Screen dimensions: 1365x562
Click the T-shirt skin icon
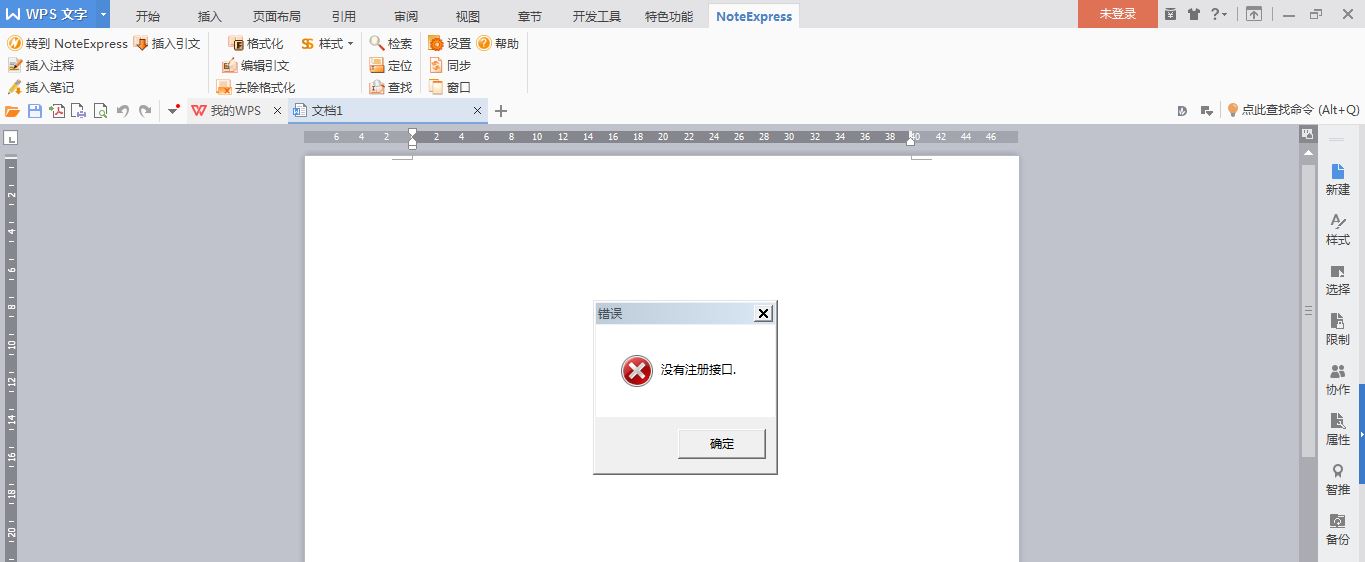pos(1194,14)
